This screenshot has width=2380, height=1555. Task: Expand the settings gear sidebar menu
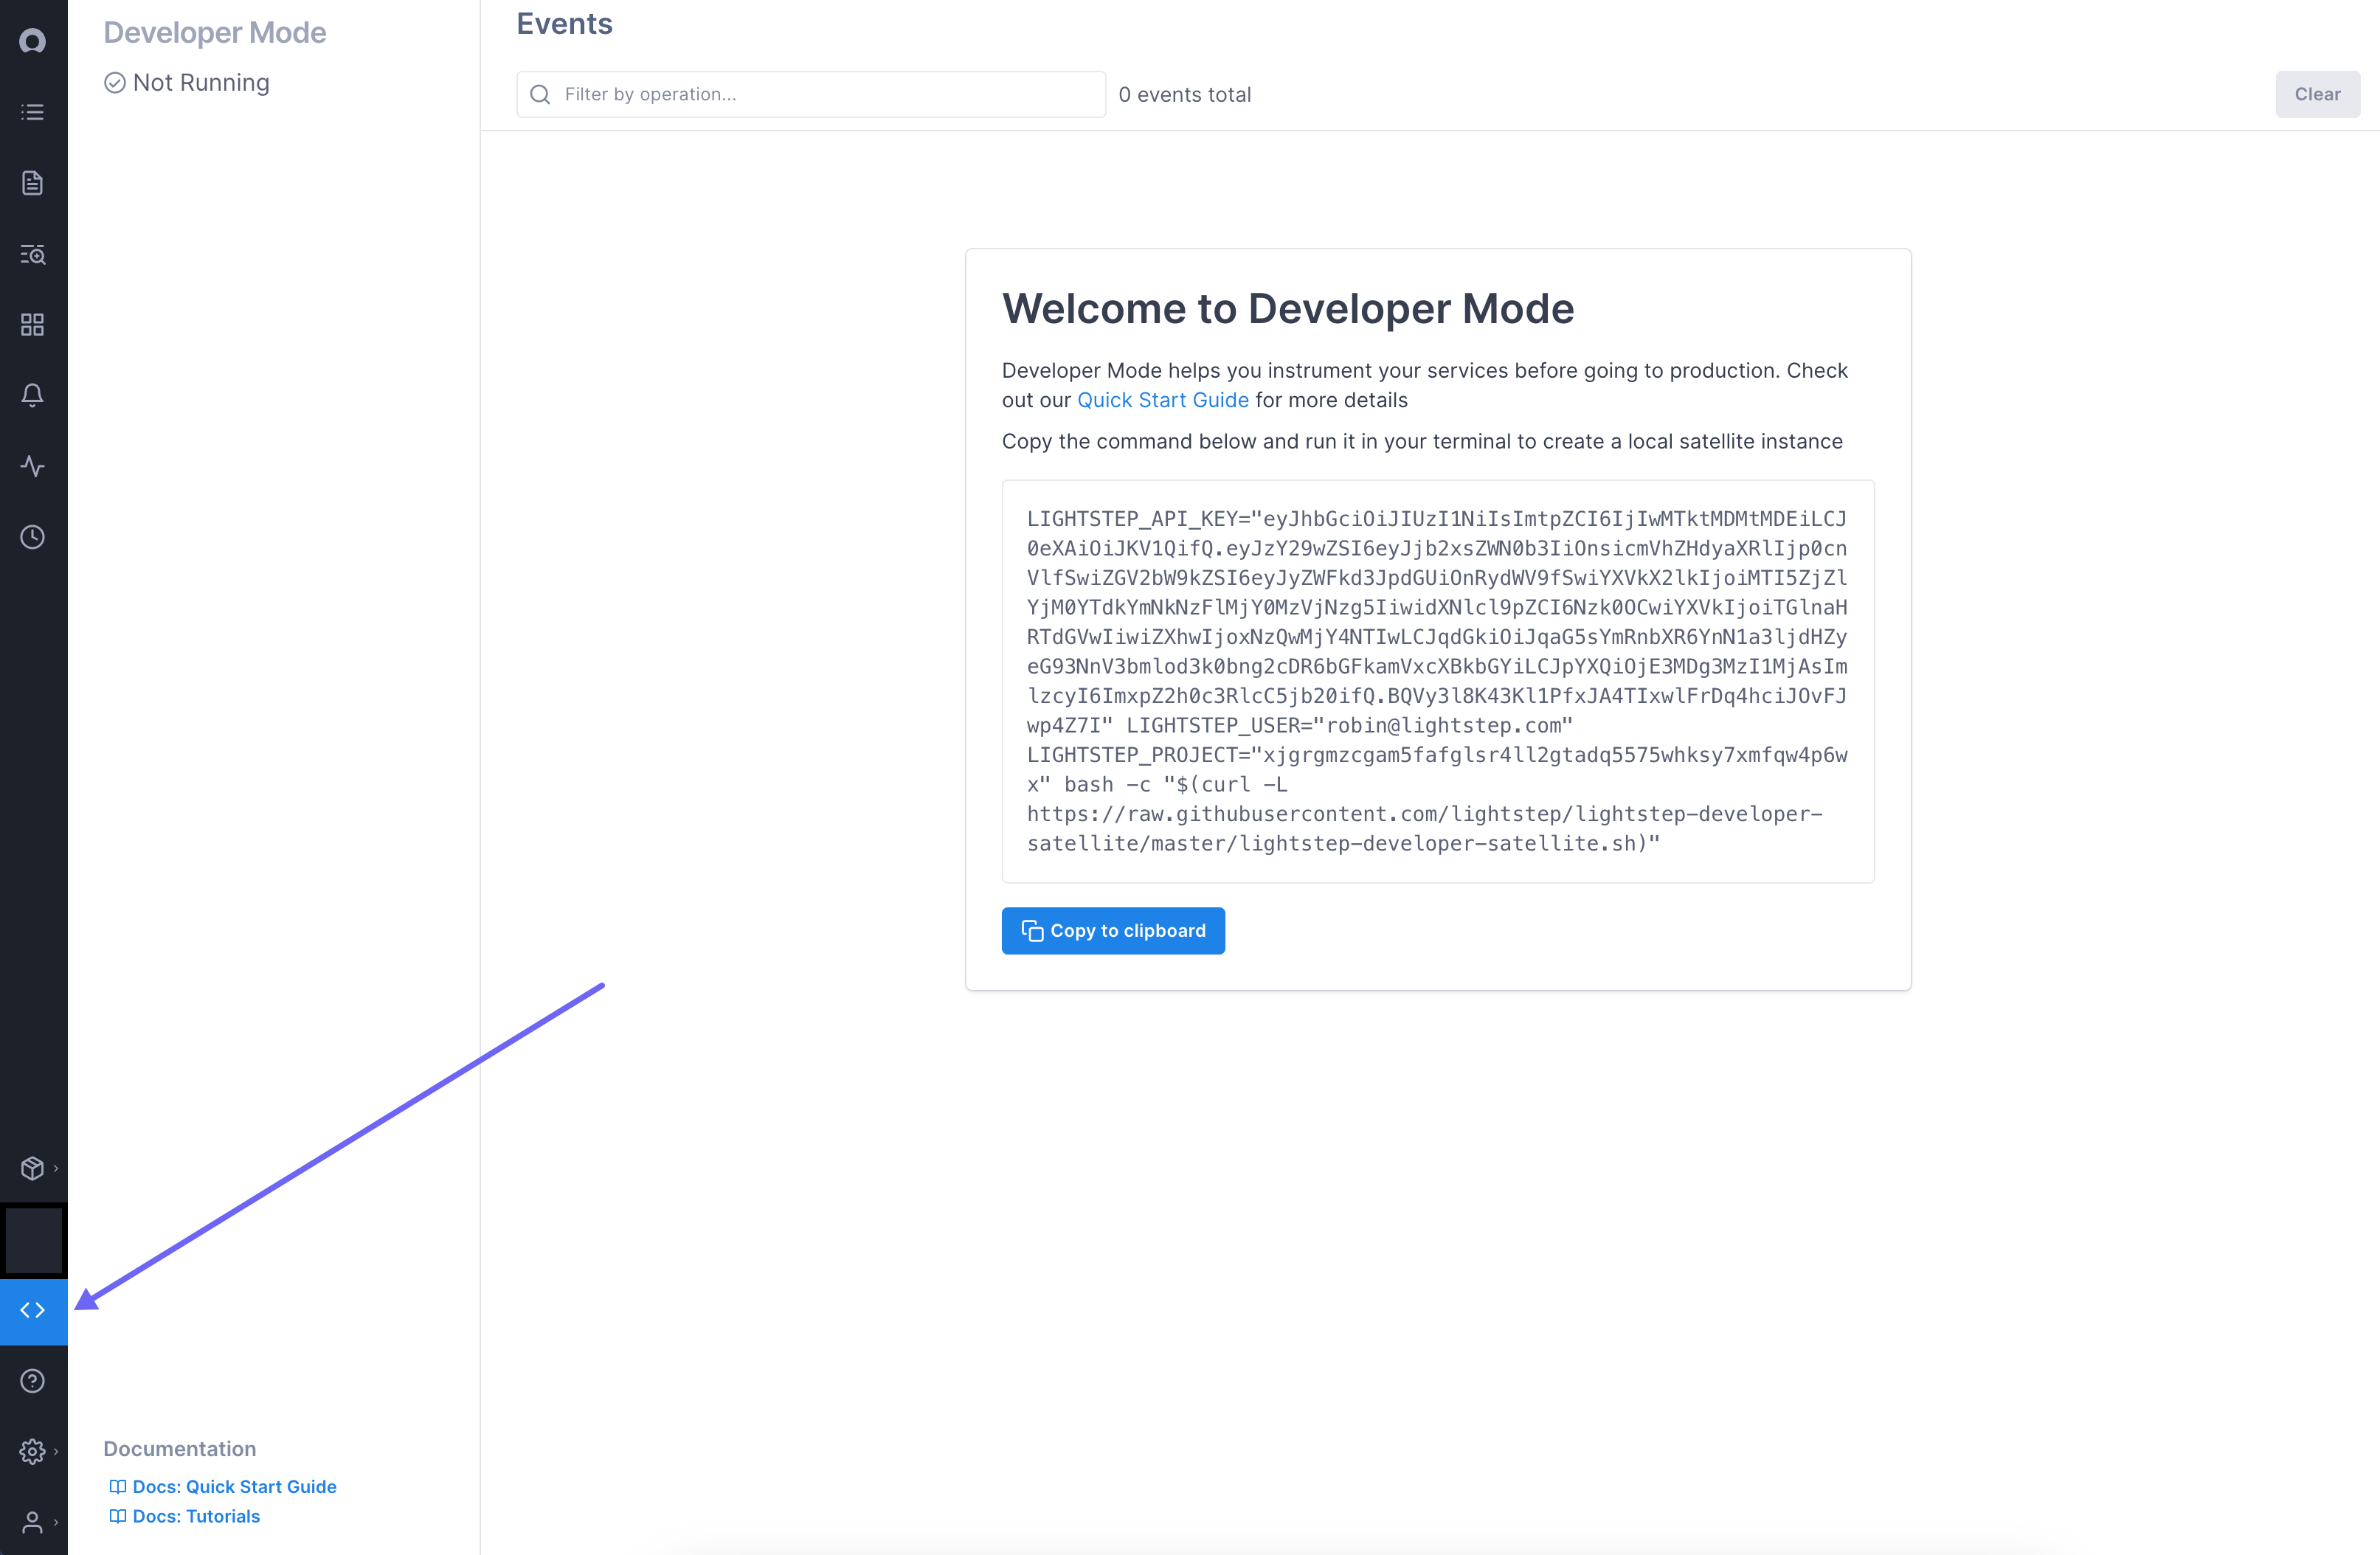click(x=35, y=1451)
